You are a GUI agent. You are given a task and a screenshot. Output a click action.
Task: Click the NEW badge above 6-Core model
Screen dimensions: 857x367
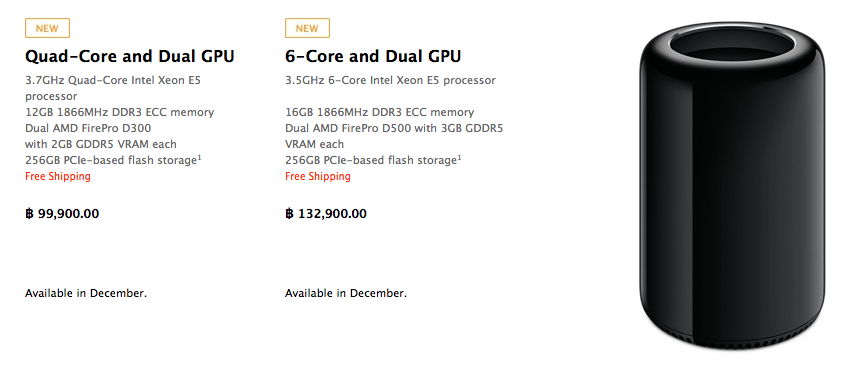point(307,28)
